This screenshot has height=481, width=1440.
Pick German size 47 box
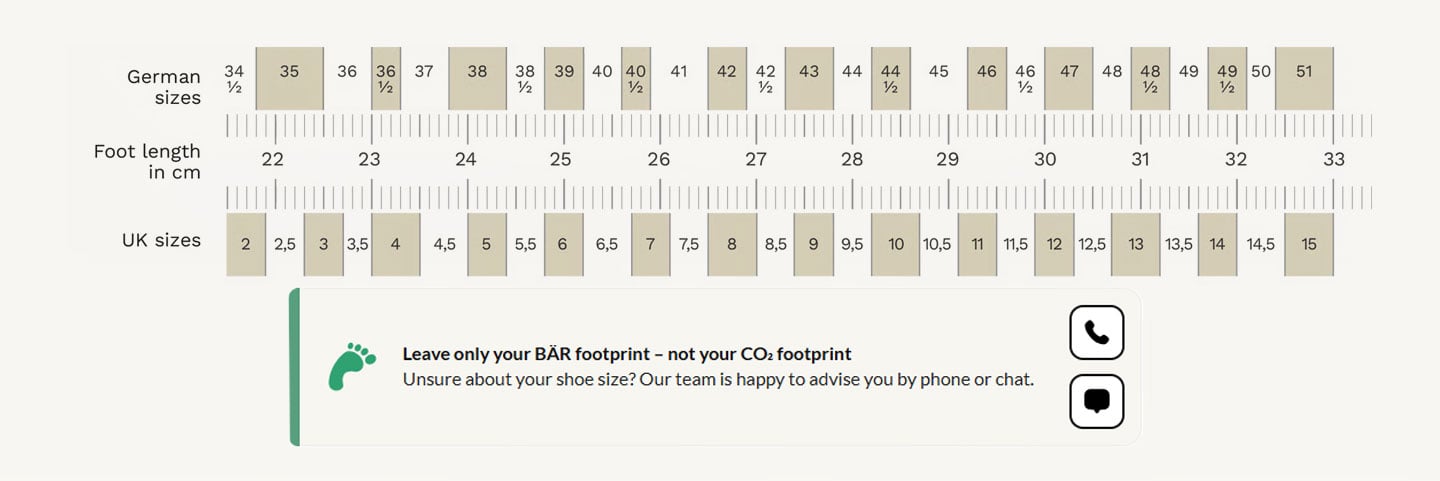click(1069, 78)
